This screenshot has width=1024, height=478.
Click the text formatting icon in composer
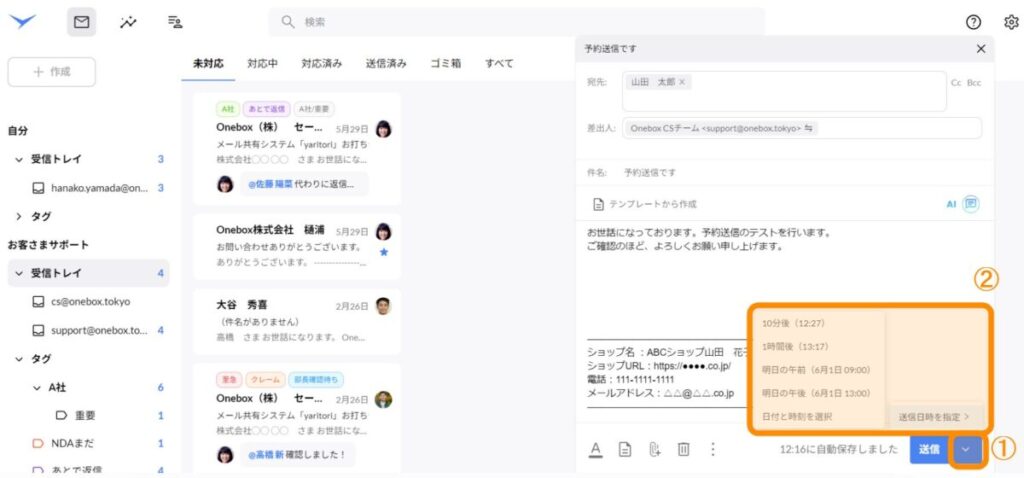595,449
